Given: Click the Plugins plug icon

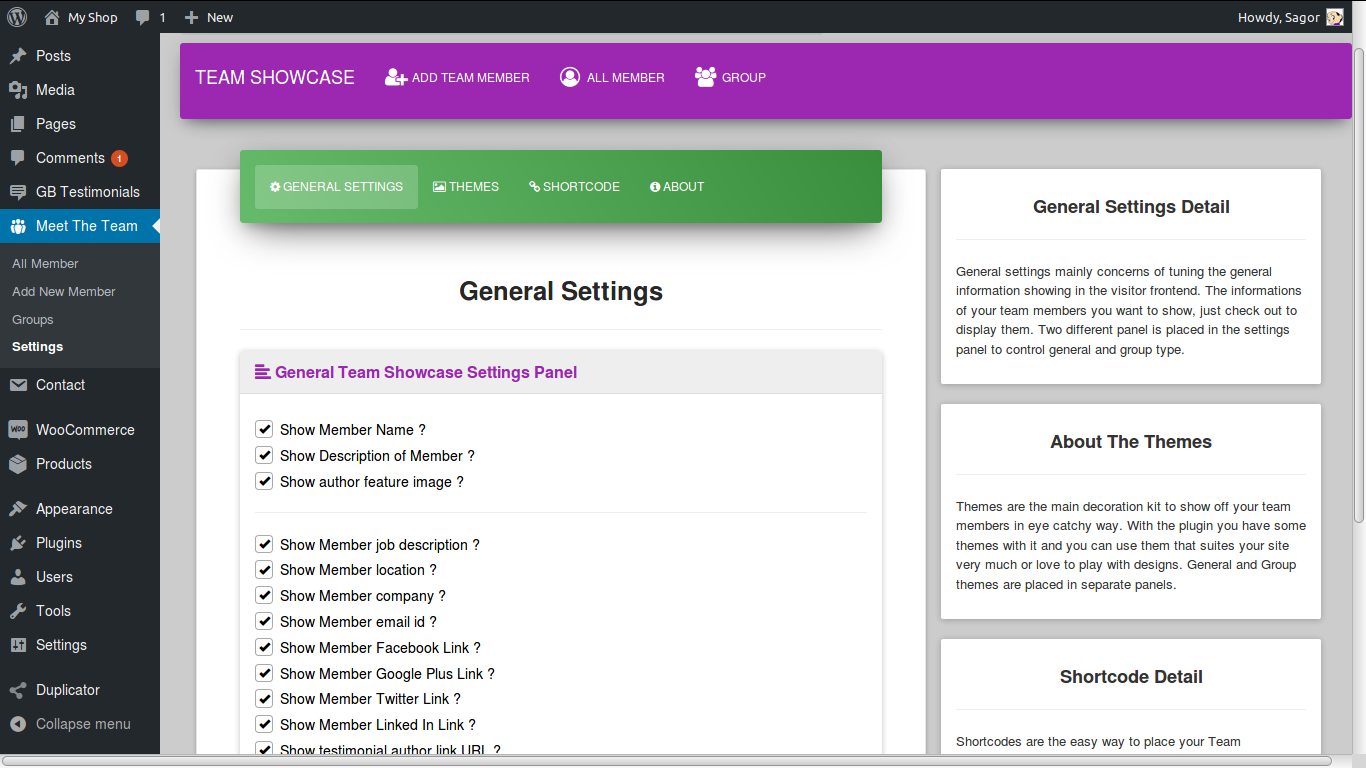Looking at the screenshot, I should pyautogui.click(x=18, y=543).
